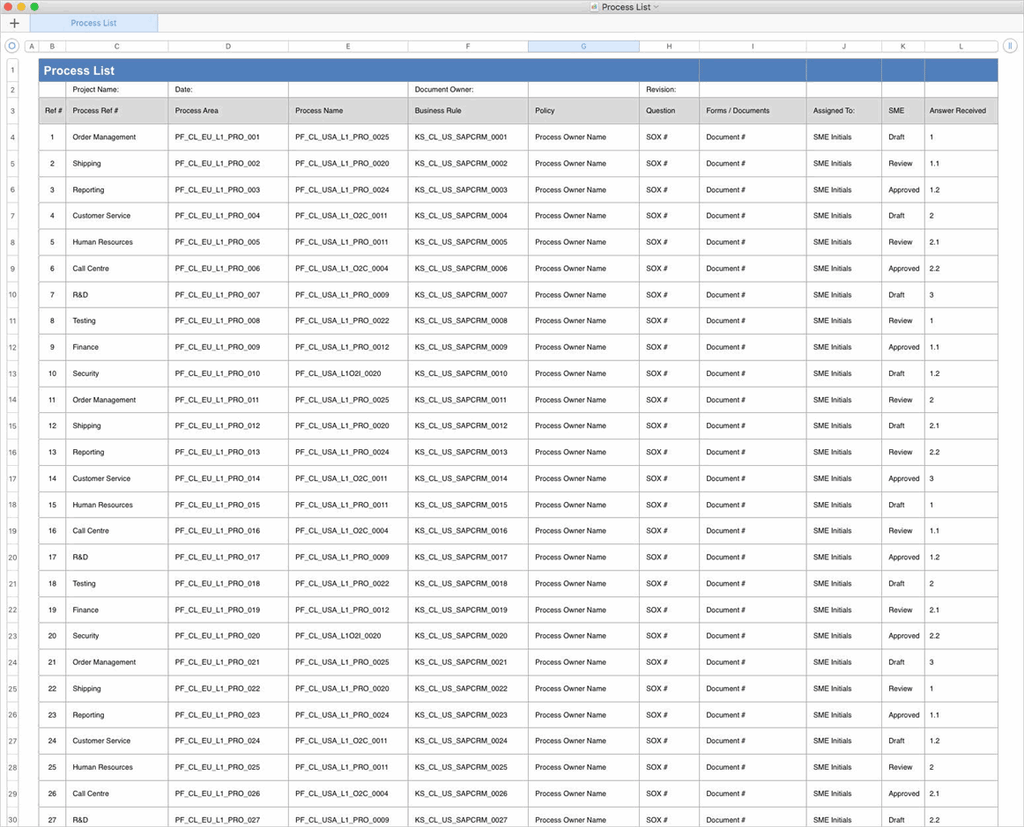The height and width of the screenshot is (827, 1024).
Task: Click the table select-all circle handle
Action: tap(12, 46)
